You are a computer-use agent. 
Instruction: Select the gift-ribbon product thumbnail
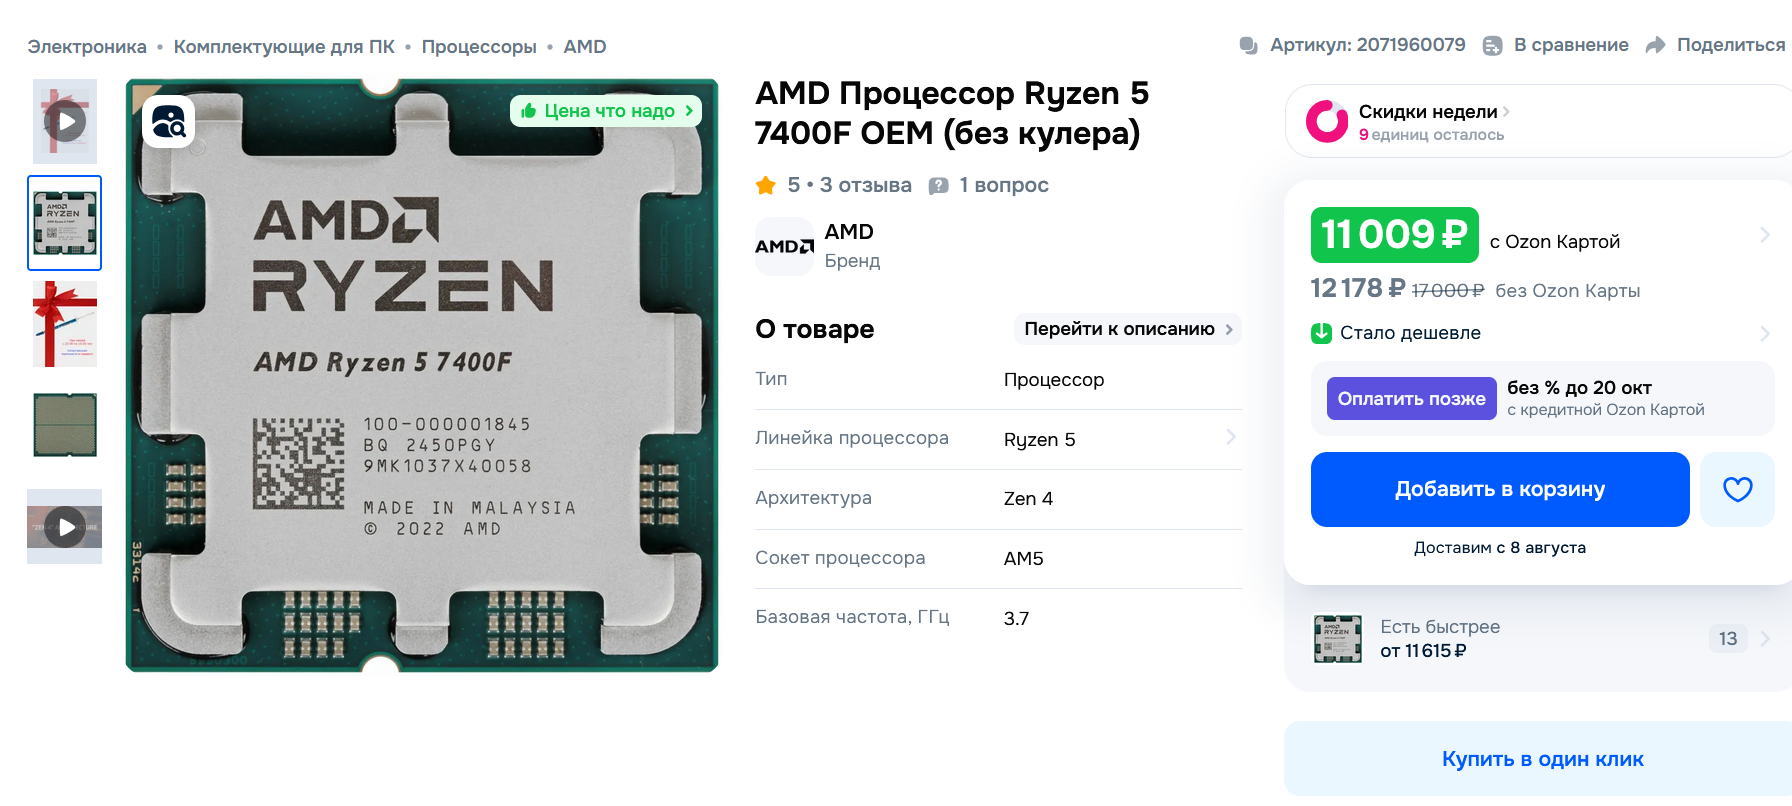pos(65,324)
